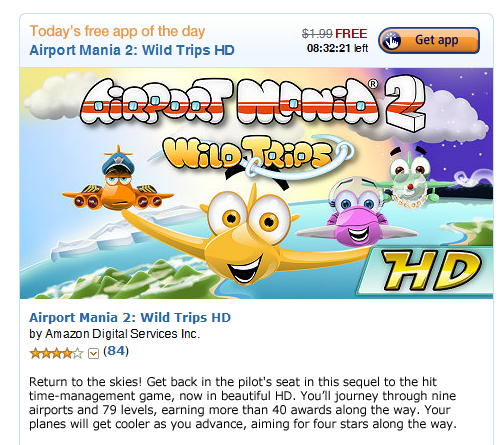Click the Get app button

(429, 40)
